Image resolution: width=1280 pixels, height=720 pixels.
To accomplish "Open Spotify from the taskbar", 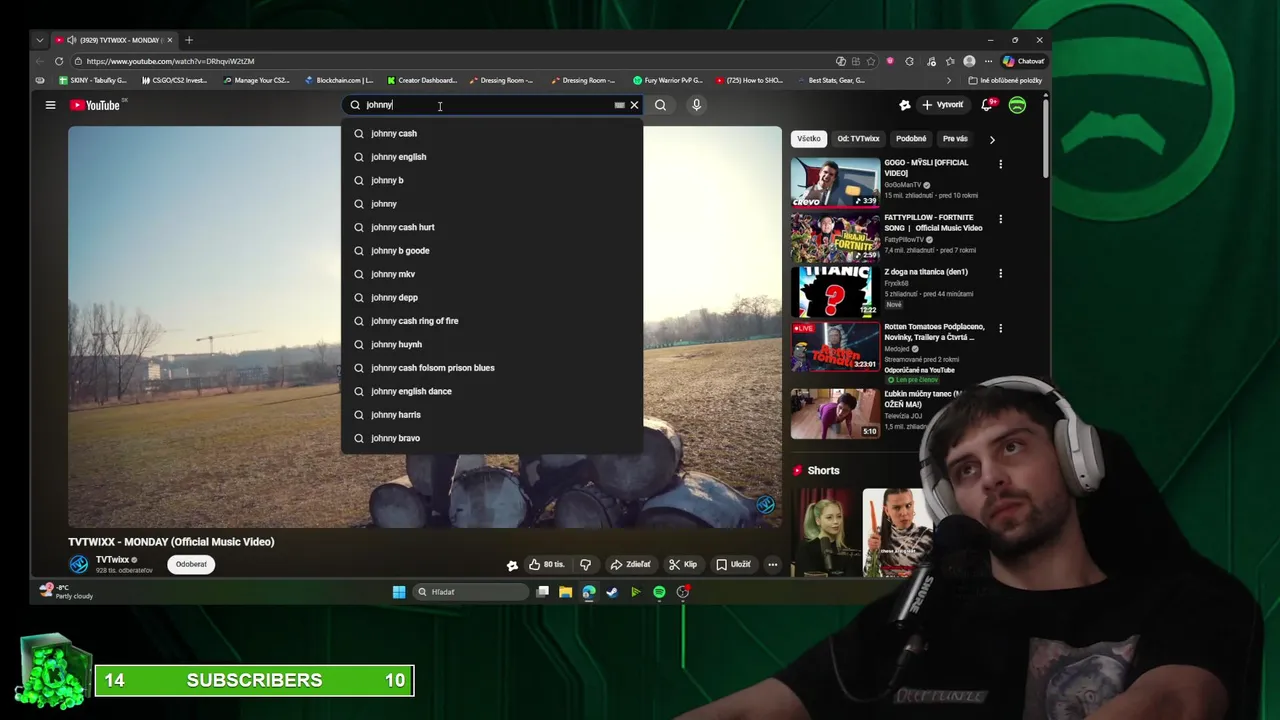I will (x=659, y=592).
